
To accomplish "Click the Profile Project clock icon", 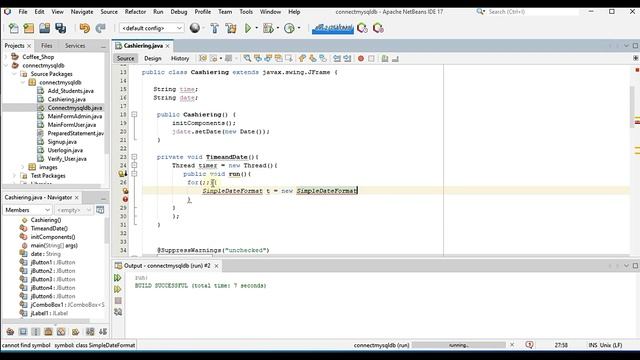I will (x=289, y=28).
